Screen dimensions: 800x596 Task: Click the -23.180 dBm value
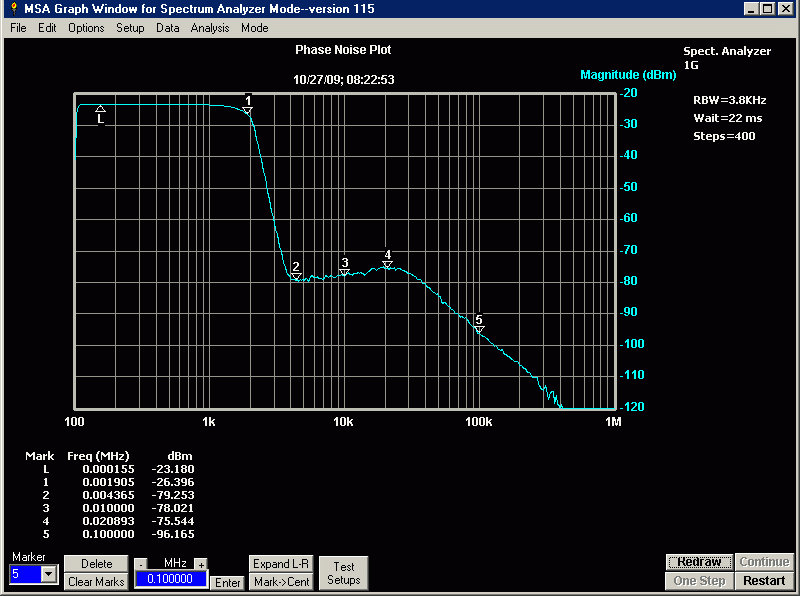click(173, 469)
